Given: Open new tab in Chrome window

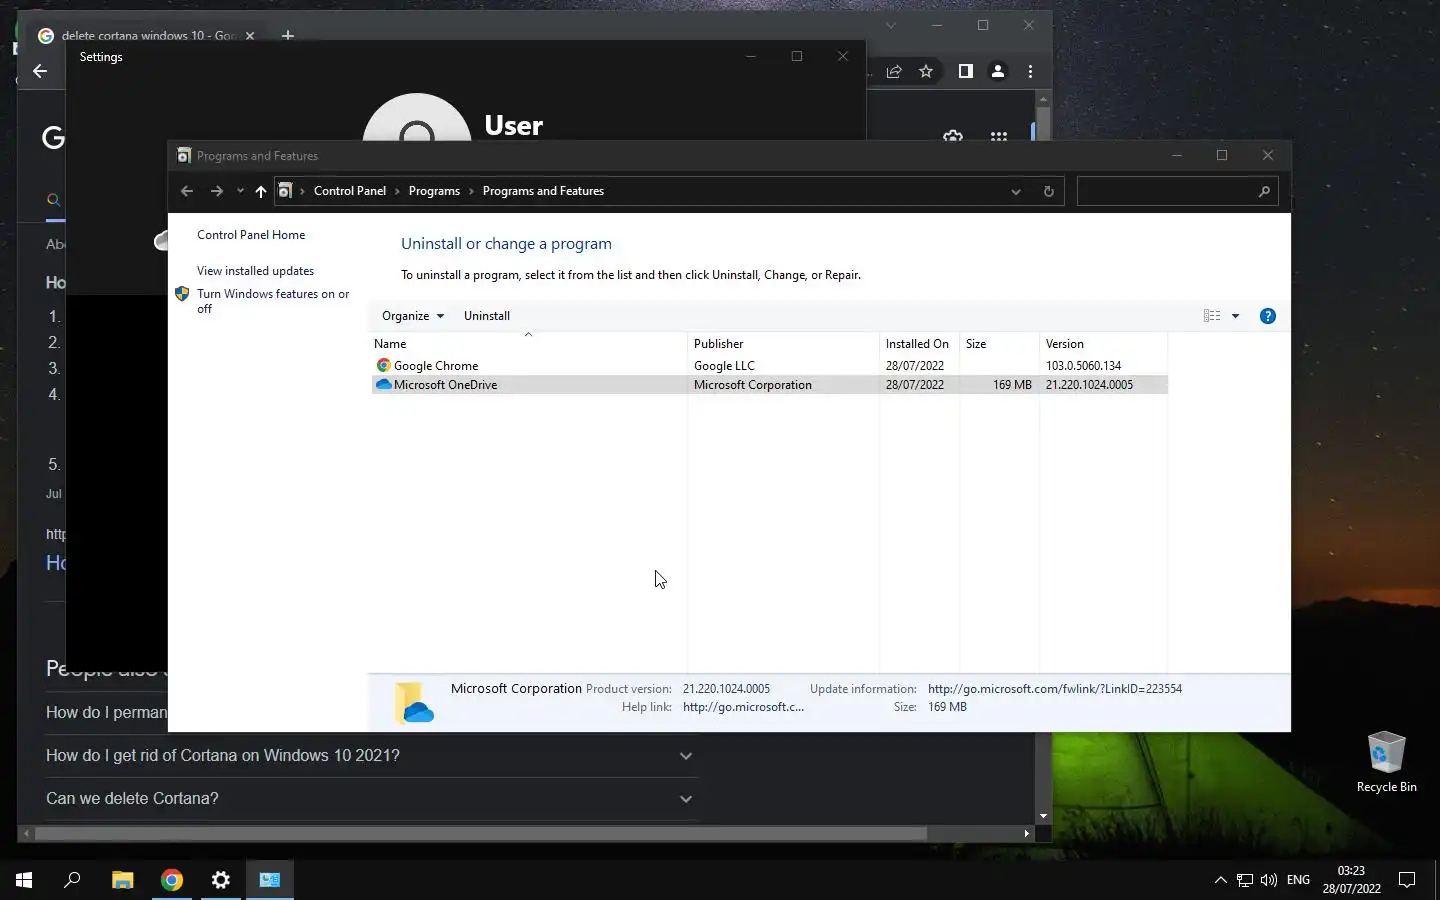Looking at the screenshot, I should pos(288,35).
